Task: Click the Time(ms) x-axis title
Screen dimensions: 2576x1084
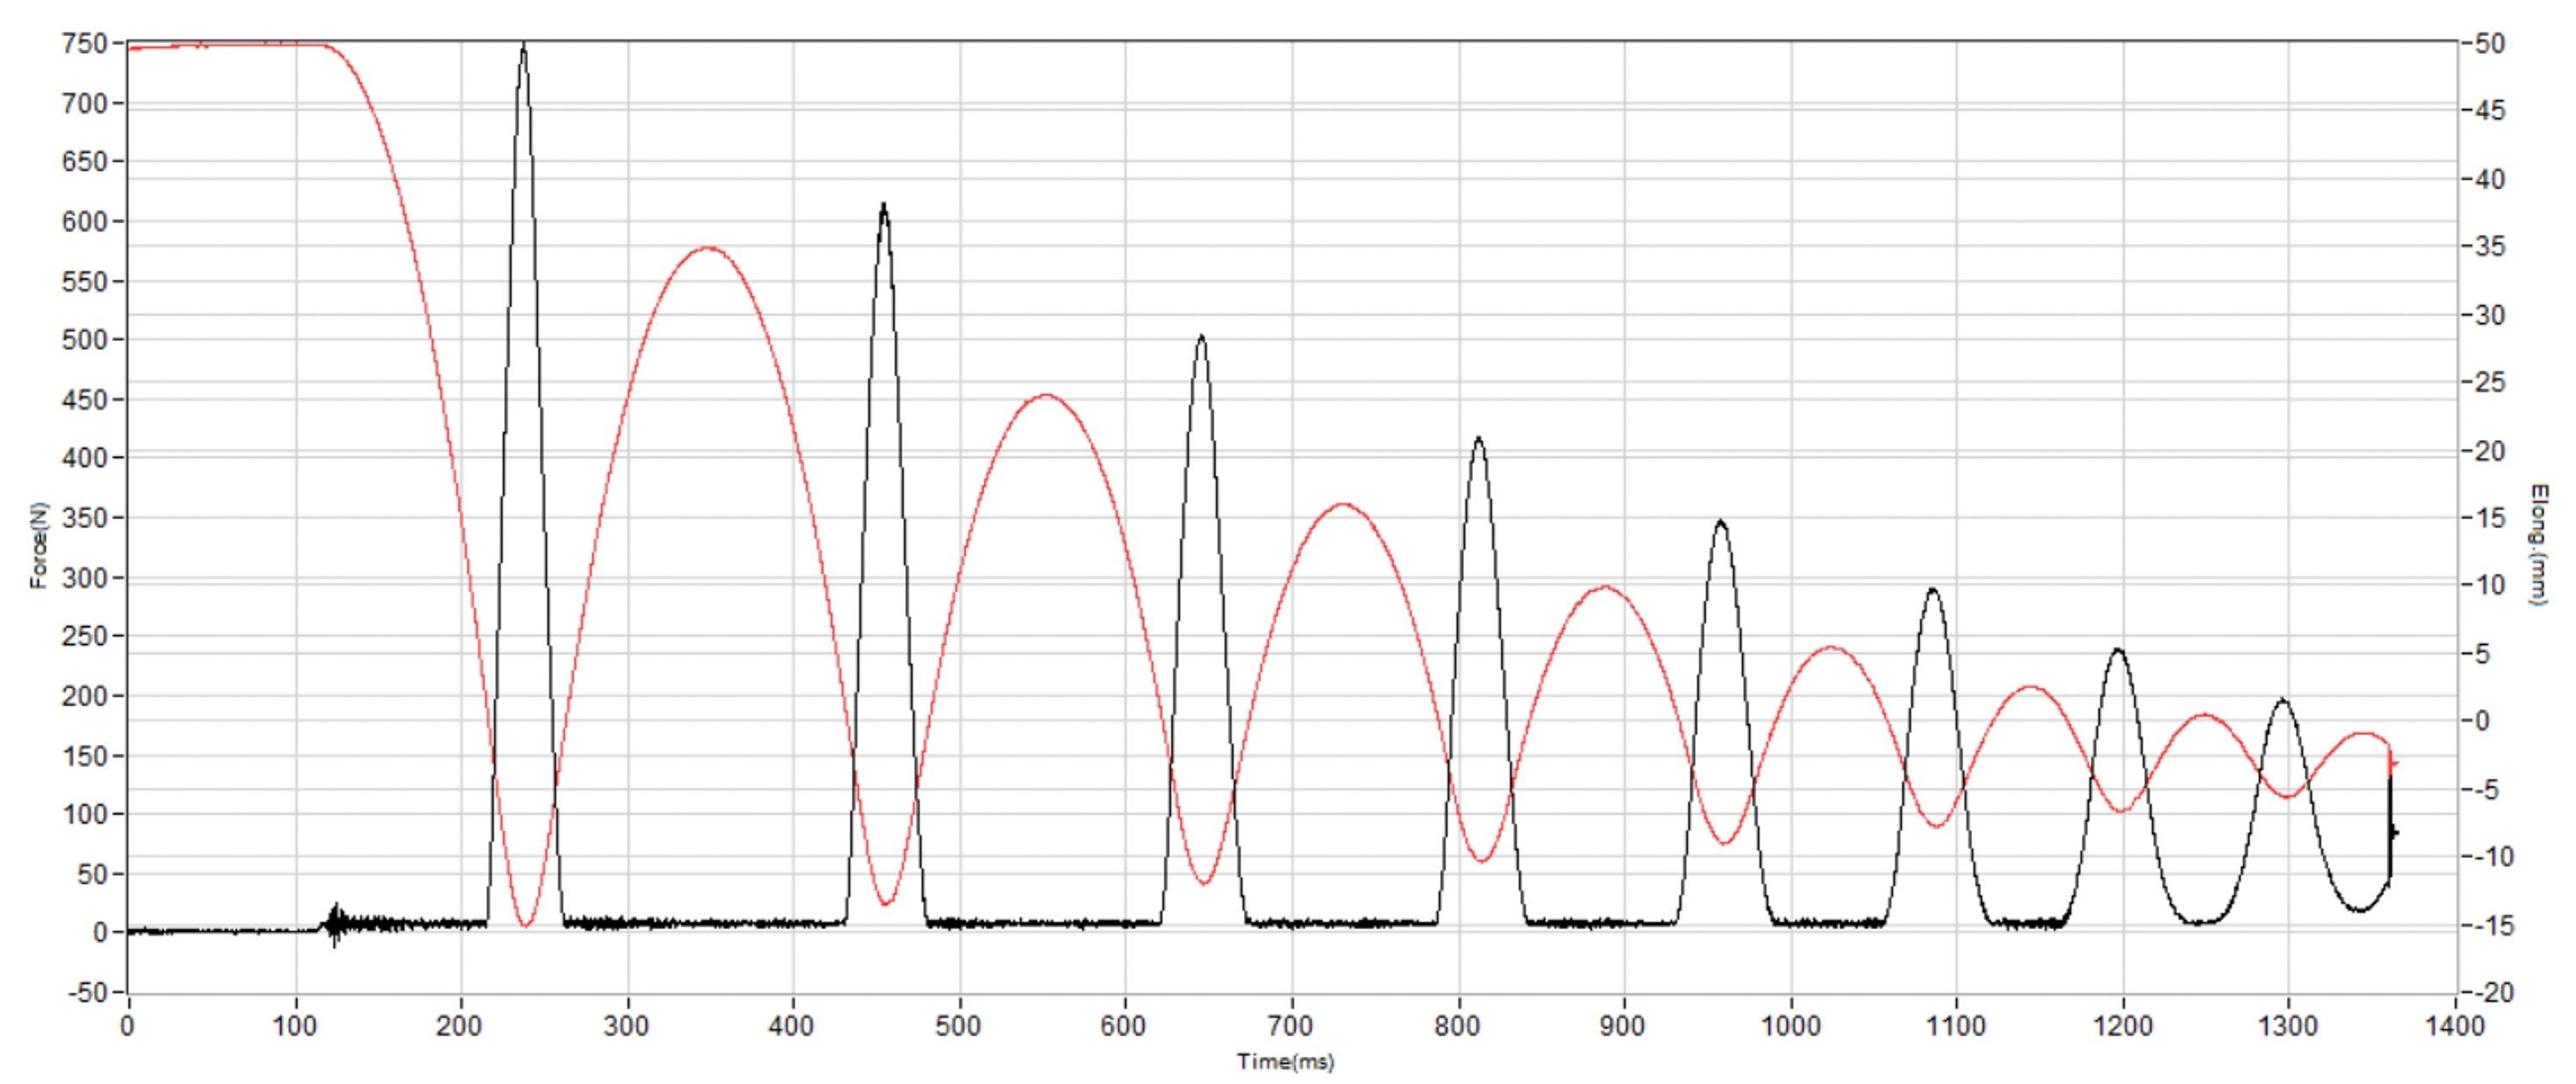Action: click(x=1285, y=1062)
